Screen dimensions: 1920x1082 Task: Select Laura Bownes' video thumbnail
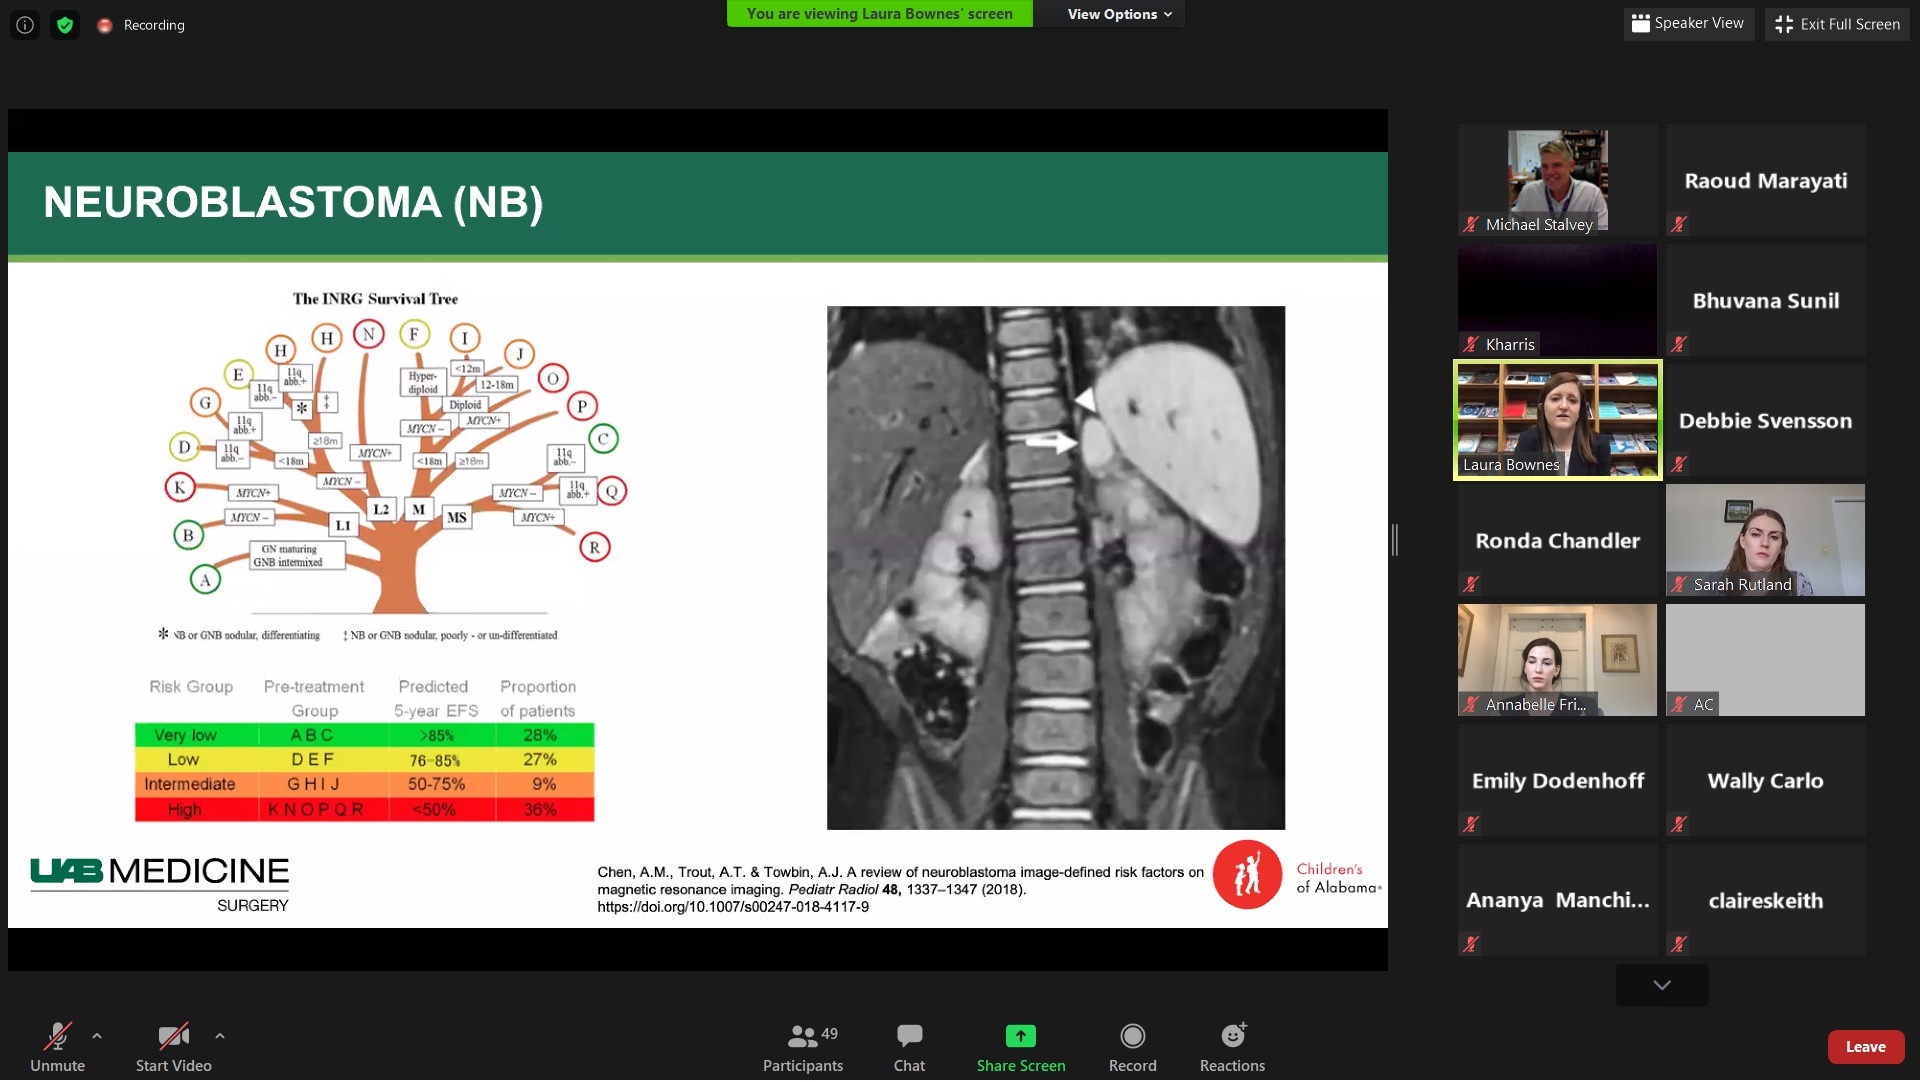(x=1557, y=420)
